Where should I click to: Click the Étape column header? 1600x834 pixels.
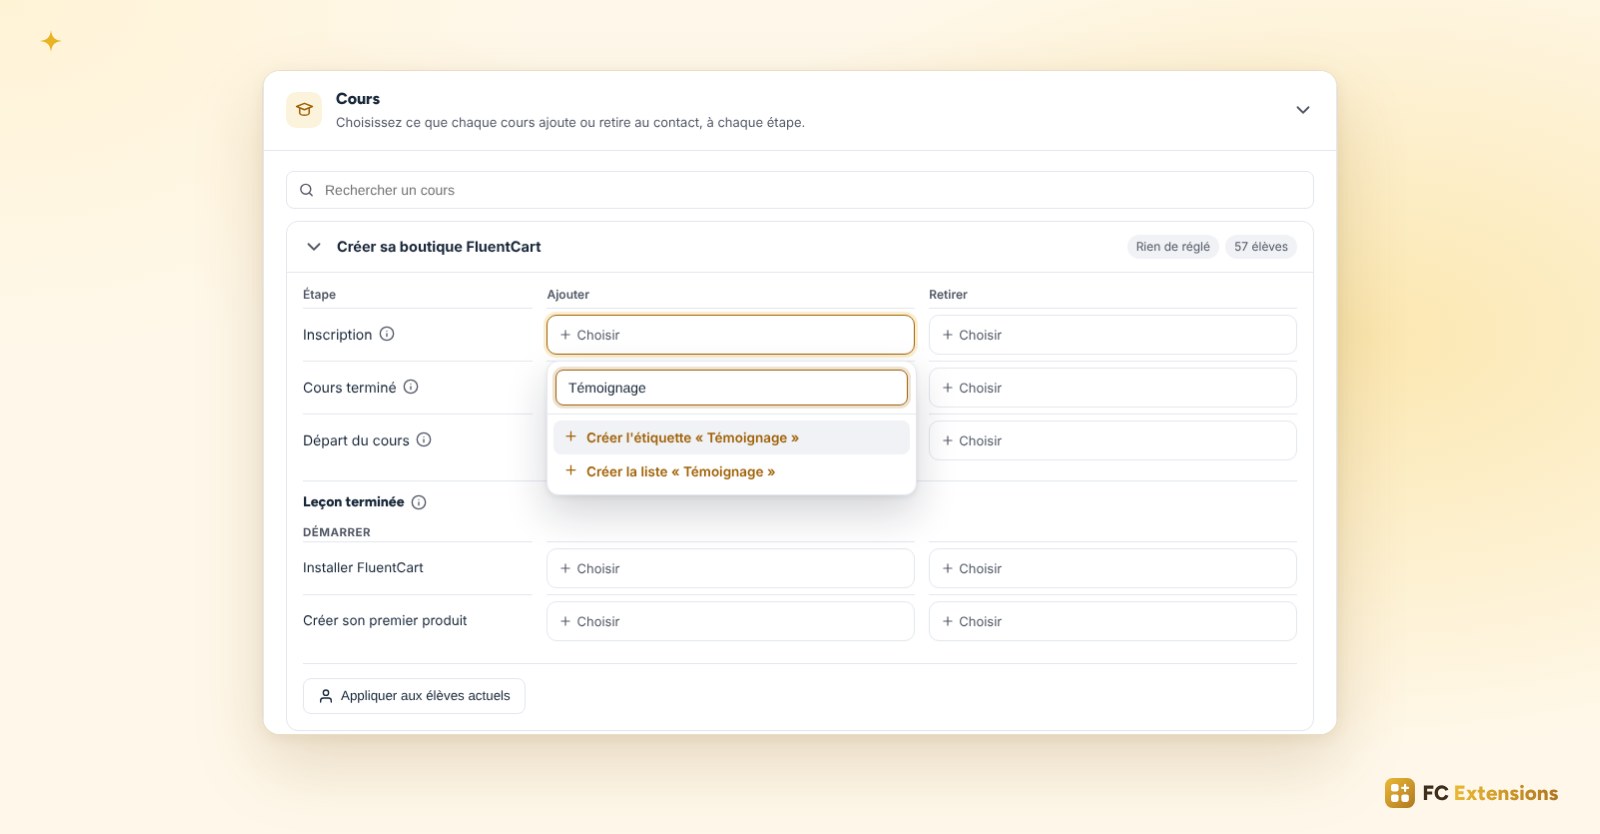tap(319, 294)
